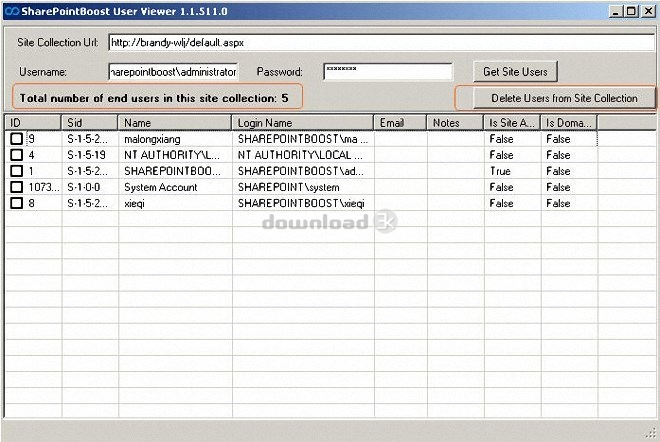
Task: Maximize the User Viewer window
Action: tap(631, 11)
